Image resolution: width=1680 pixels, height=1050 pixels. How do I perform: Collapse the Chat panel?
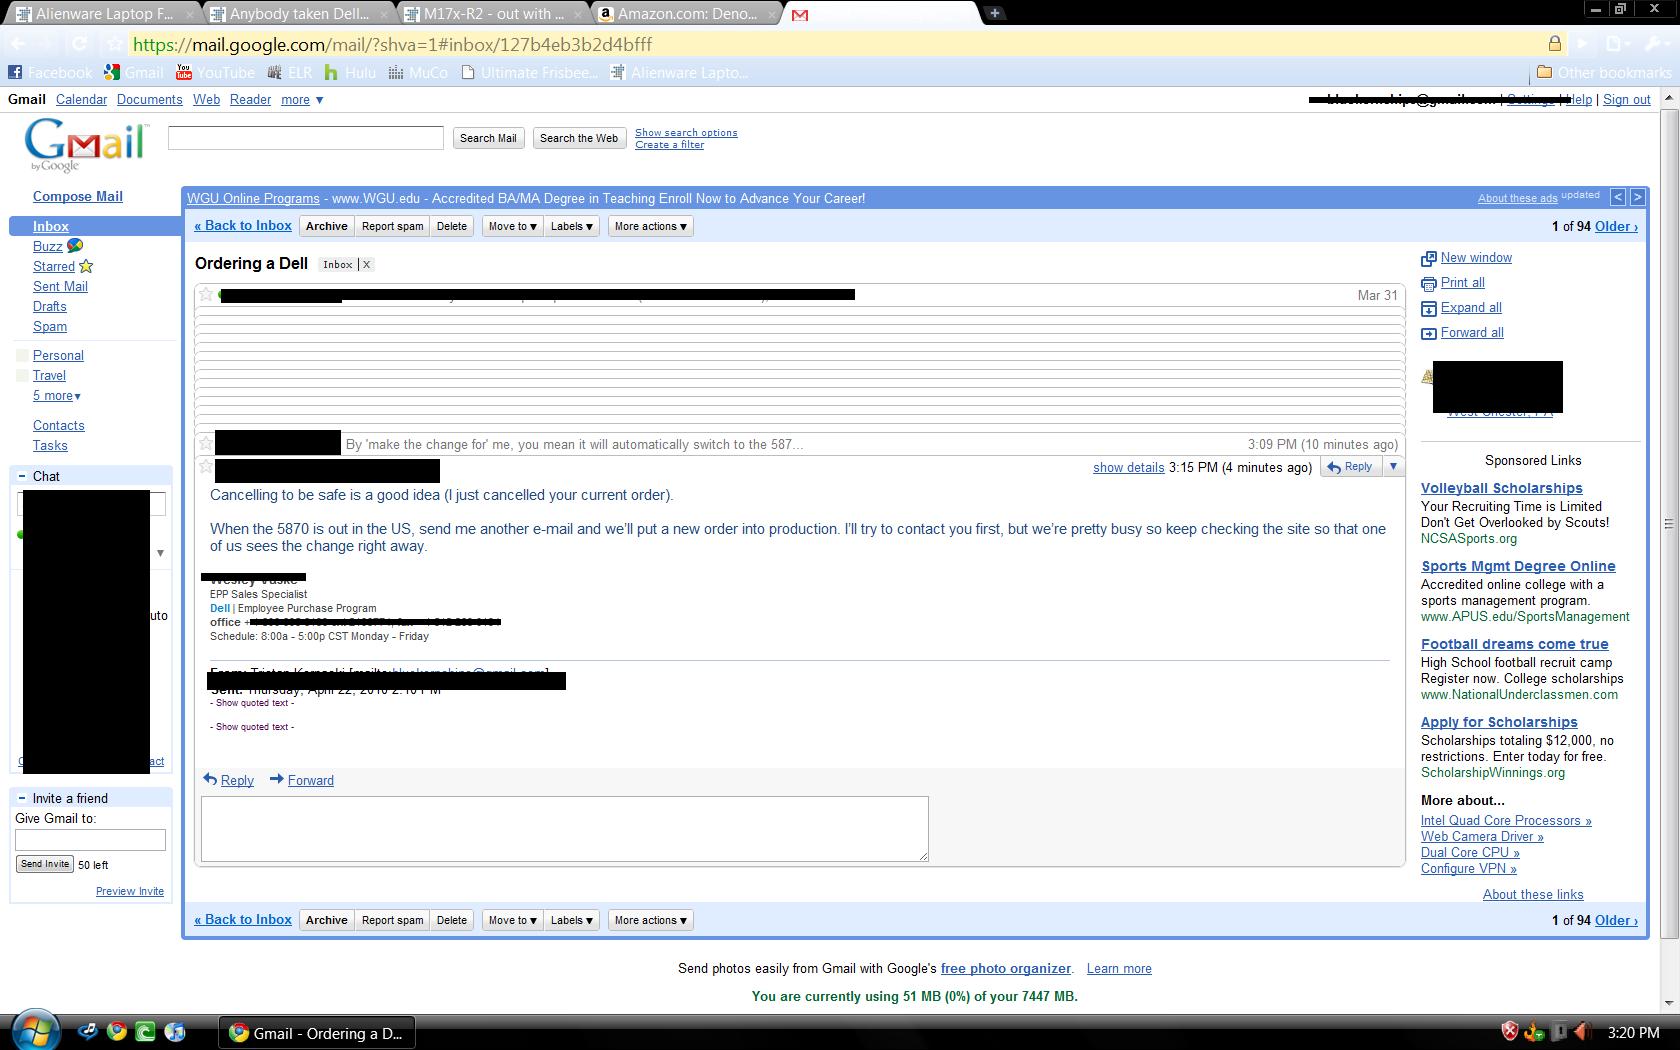(x=22, y=476)
